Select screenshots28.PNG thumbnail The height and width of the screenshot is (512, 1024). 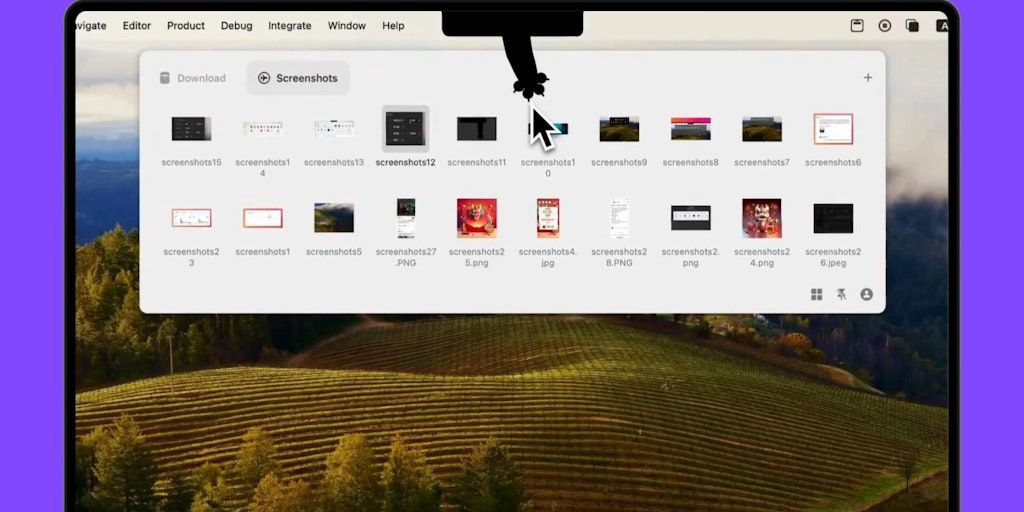(x=619, y=218)
